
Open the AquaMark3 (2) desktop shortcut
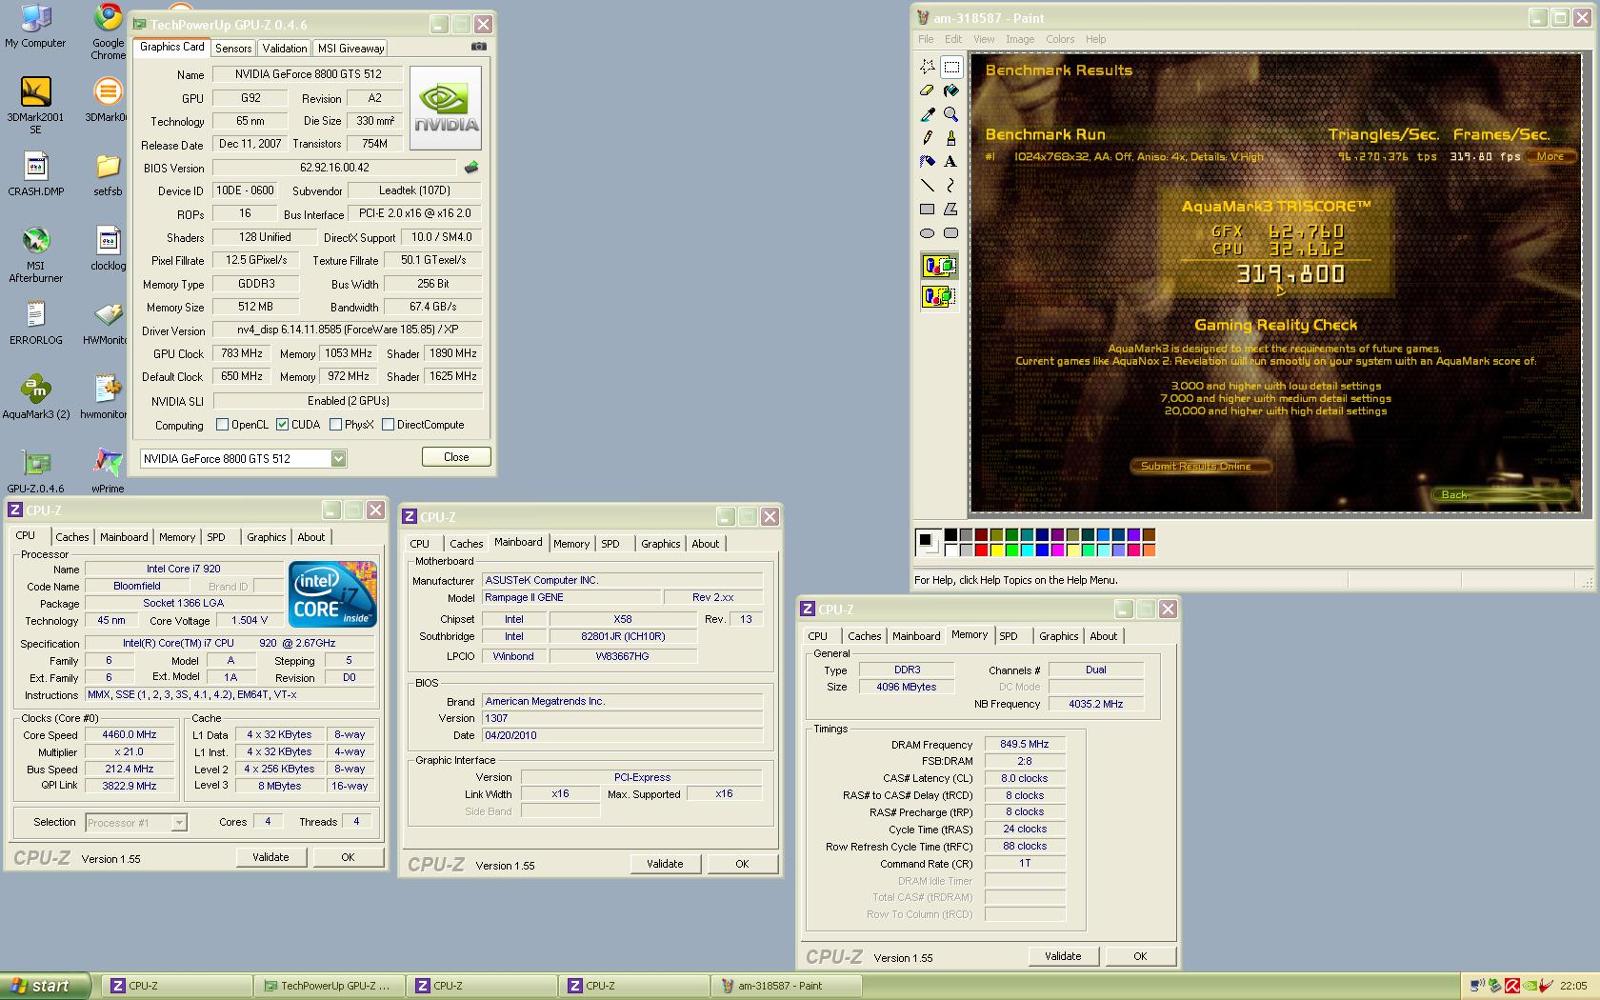tap(36, 396)
